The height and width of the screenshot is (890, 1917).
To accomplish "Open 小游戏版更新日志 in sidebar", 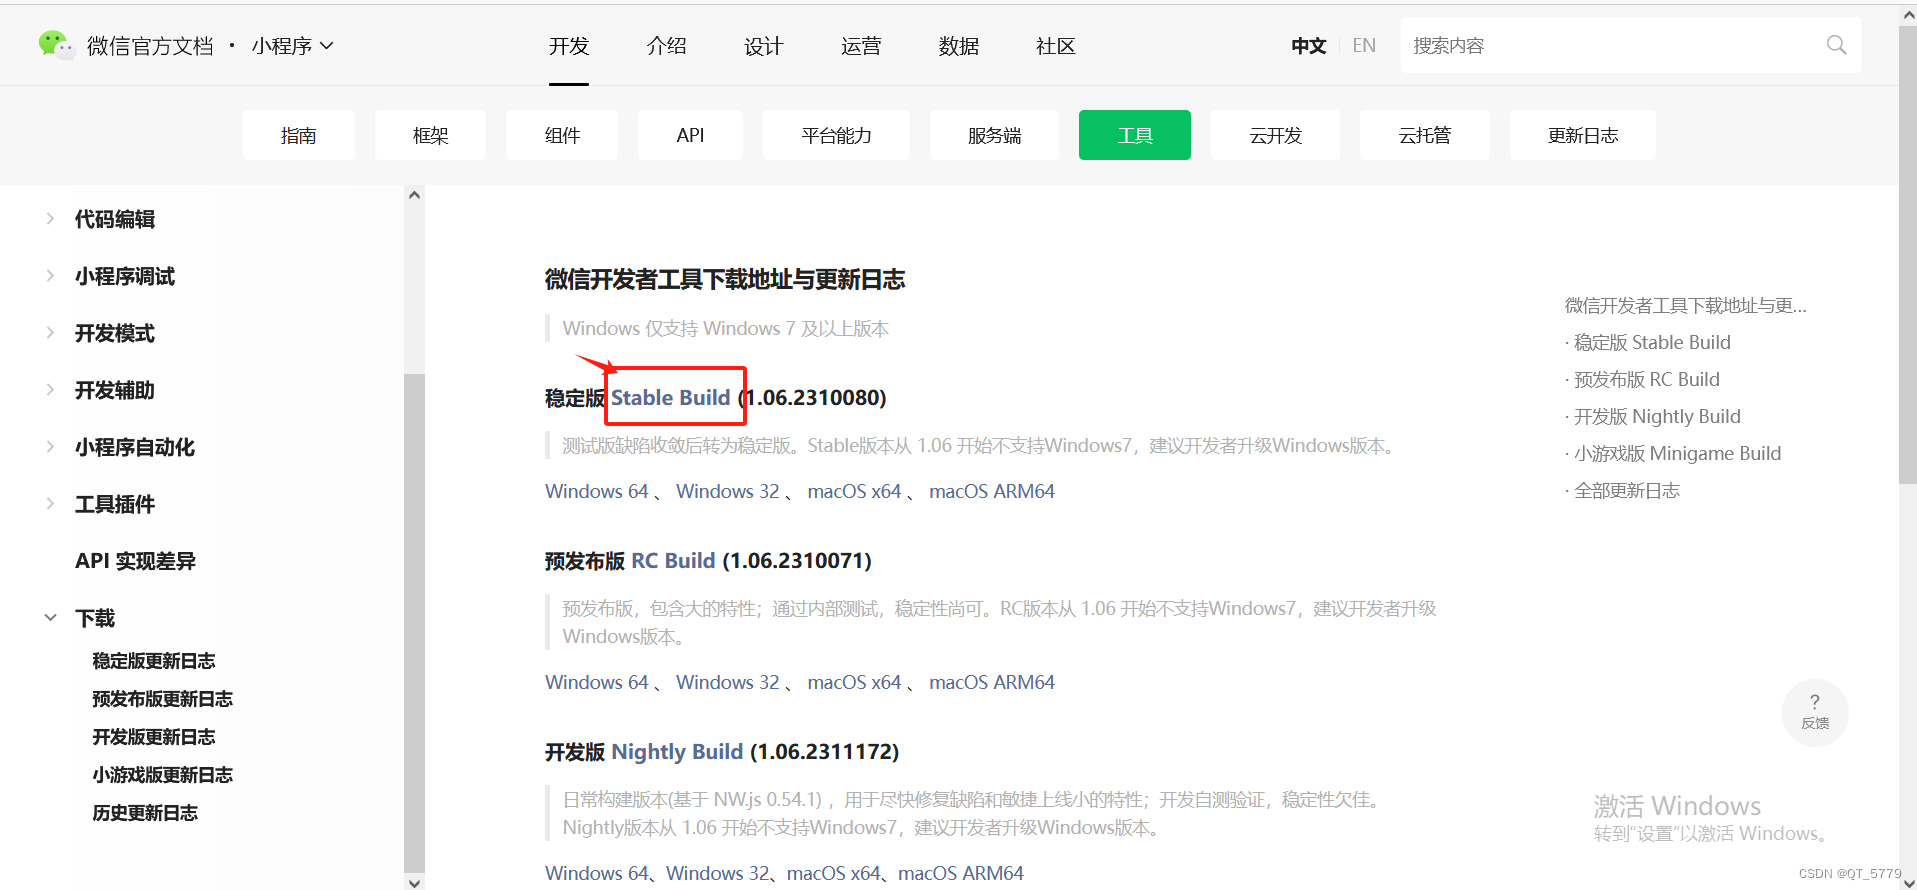I will (162, 775).
